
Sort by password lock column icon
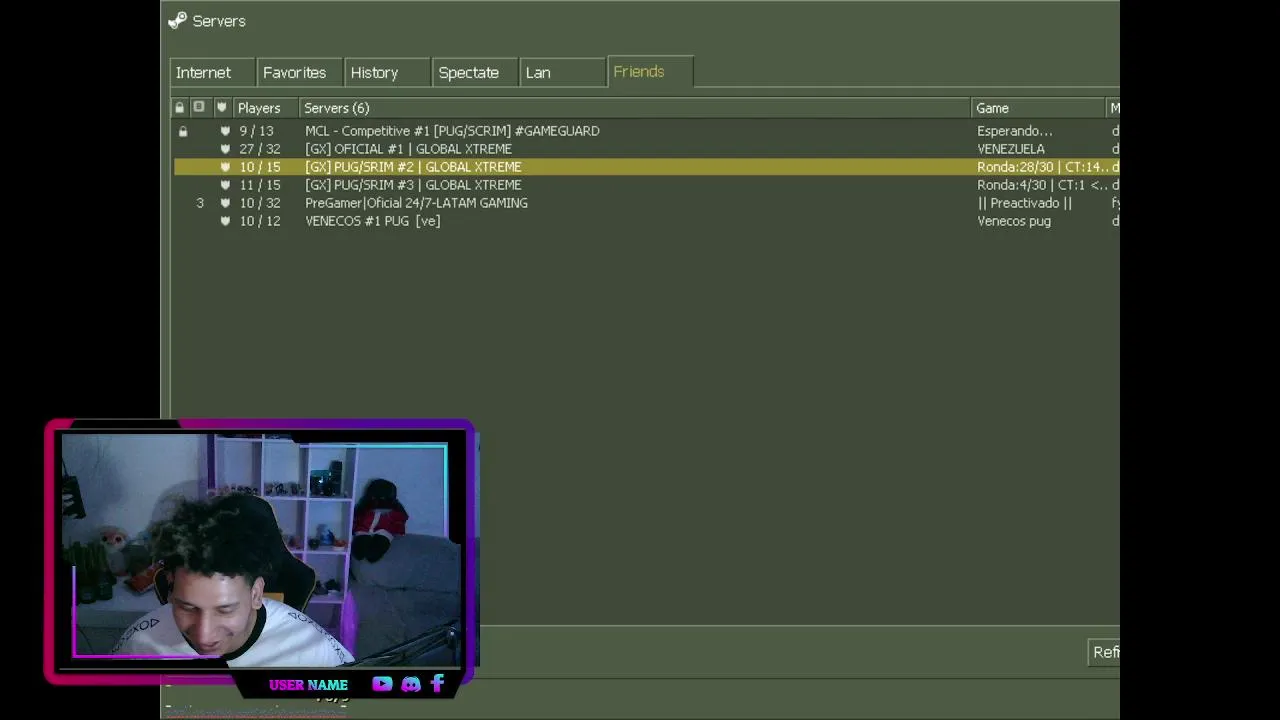(x=180, y=107)
